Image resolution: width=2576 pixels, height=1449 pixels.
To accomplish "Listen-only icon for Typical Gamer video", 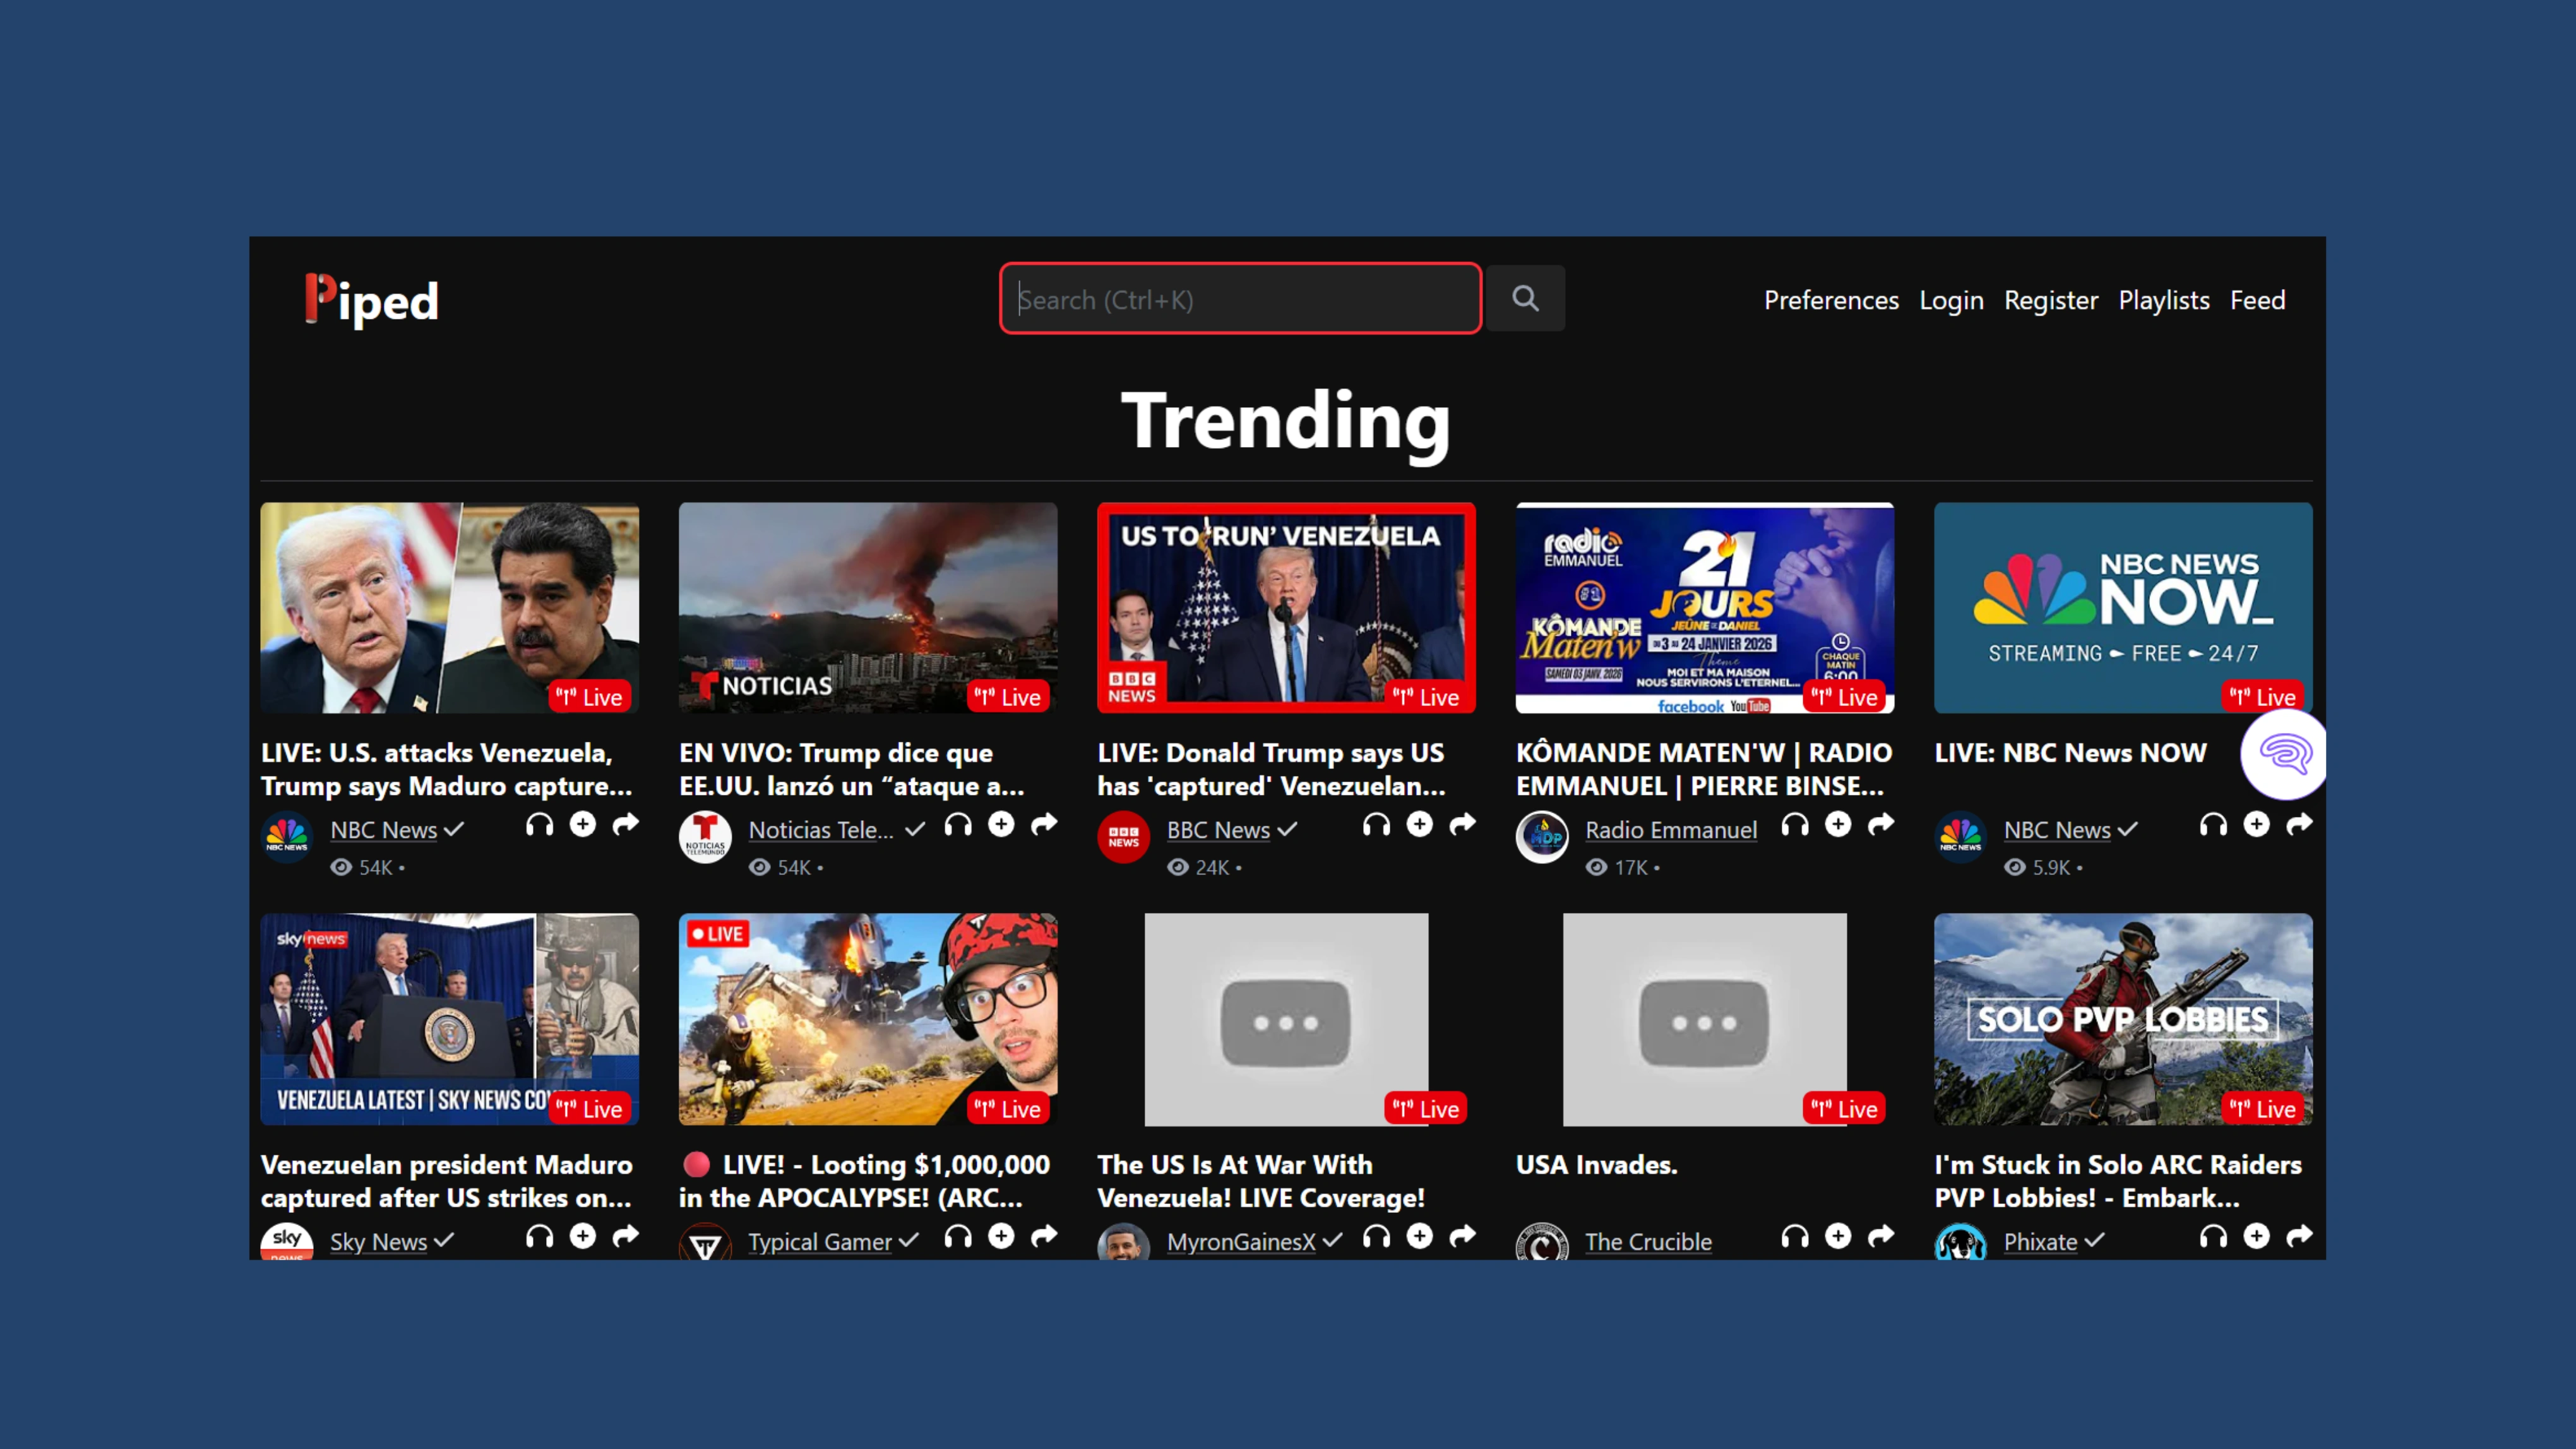I will [x=958, y=1236].
